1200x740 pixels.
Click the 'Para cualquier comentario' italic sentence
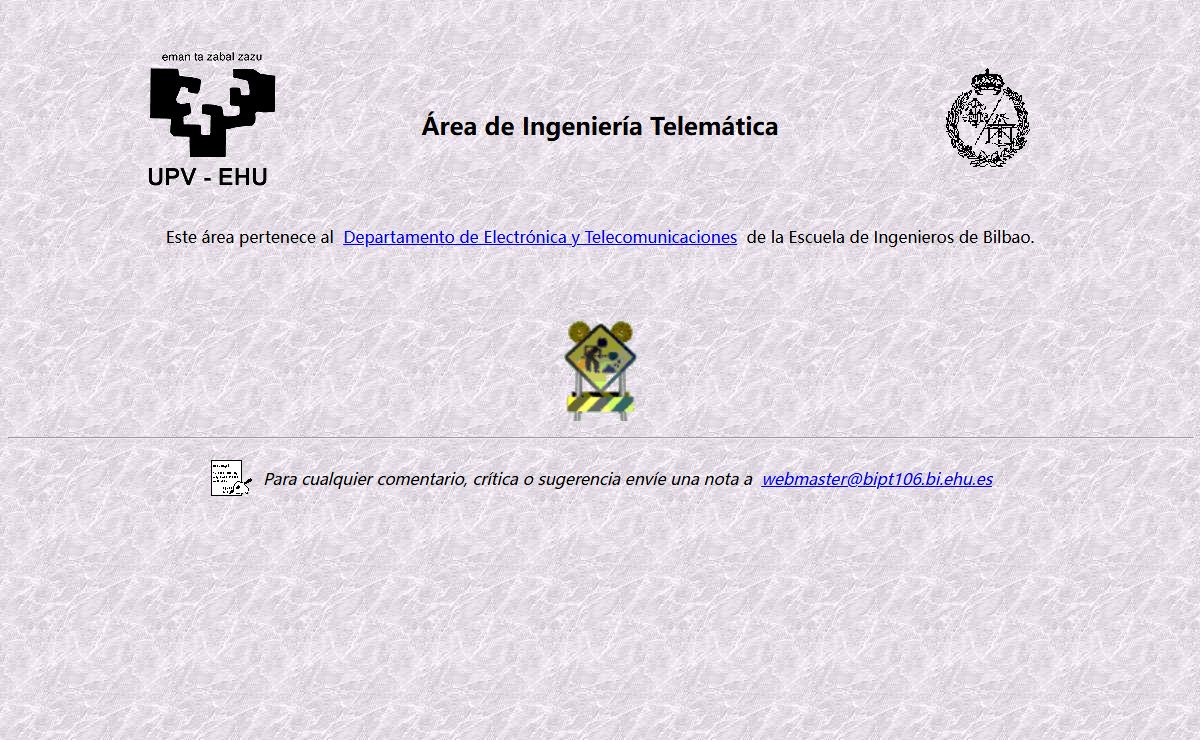point(508,479)
